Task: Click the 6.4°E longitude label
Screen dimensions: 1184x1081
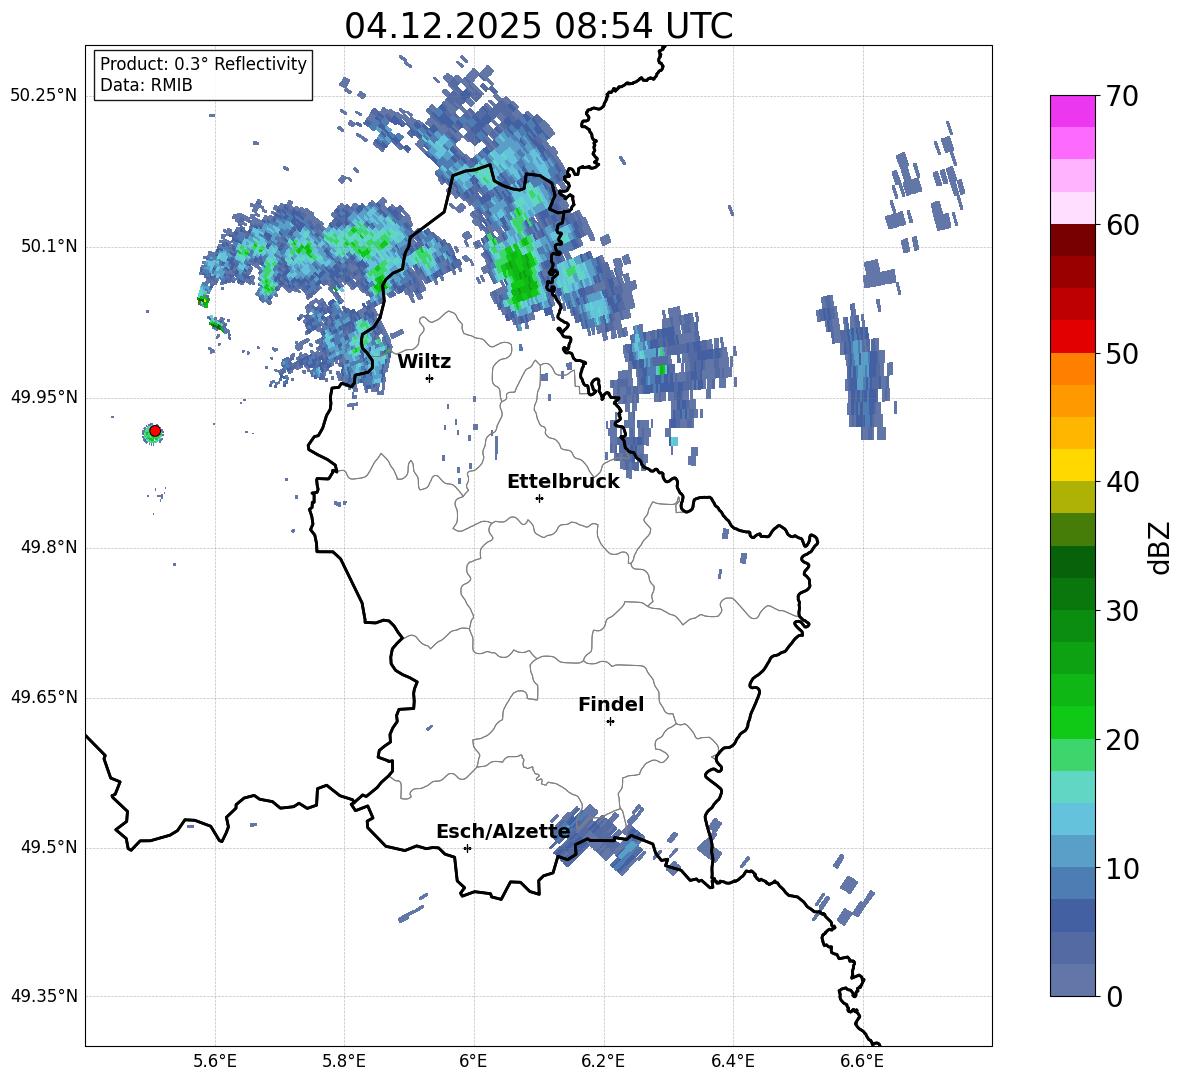Action: (732, 1062)
